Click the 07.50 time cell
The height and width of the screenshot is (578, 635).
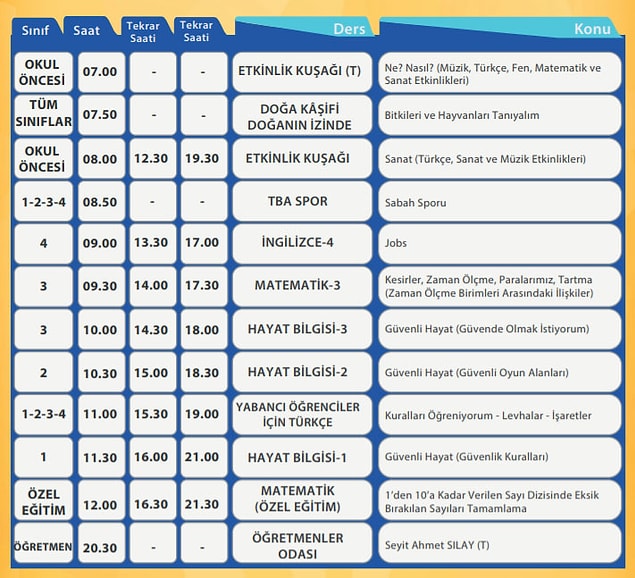pyautogui.click(x=101, y=115)
